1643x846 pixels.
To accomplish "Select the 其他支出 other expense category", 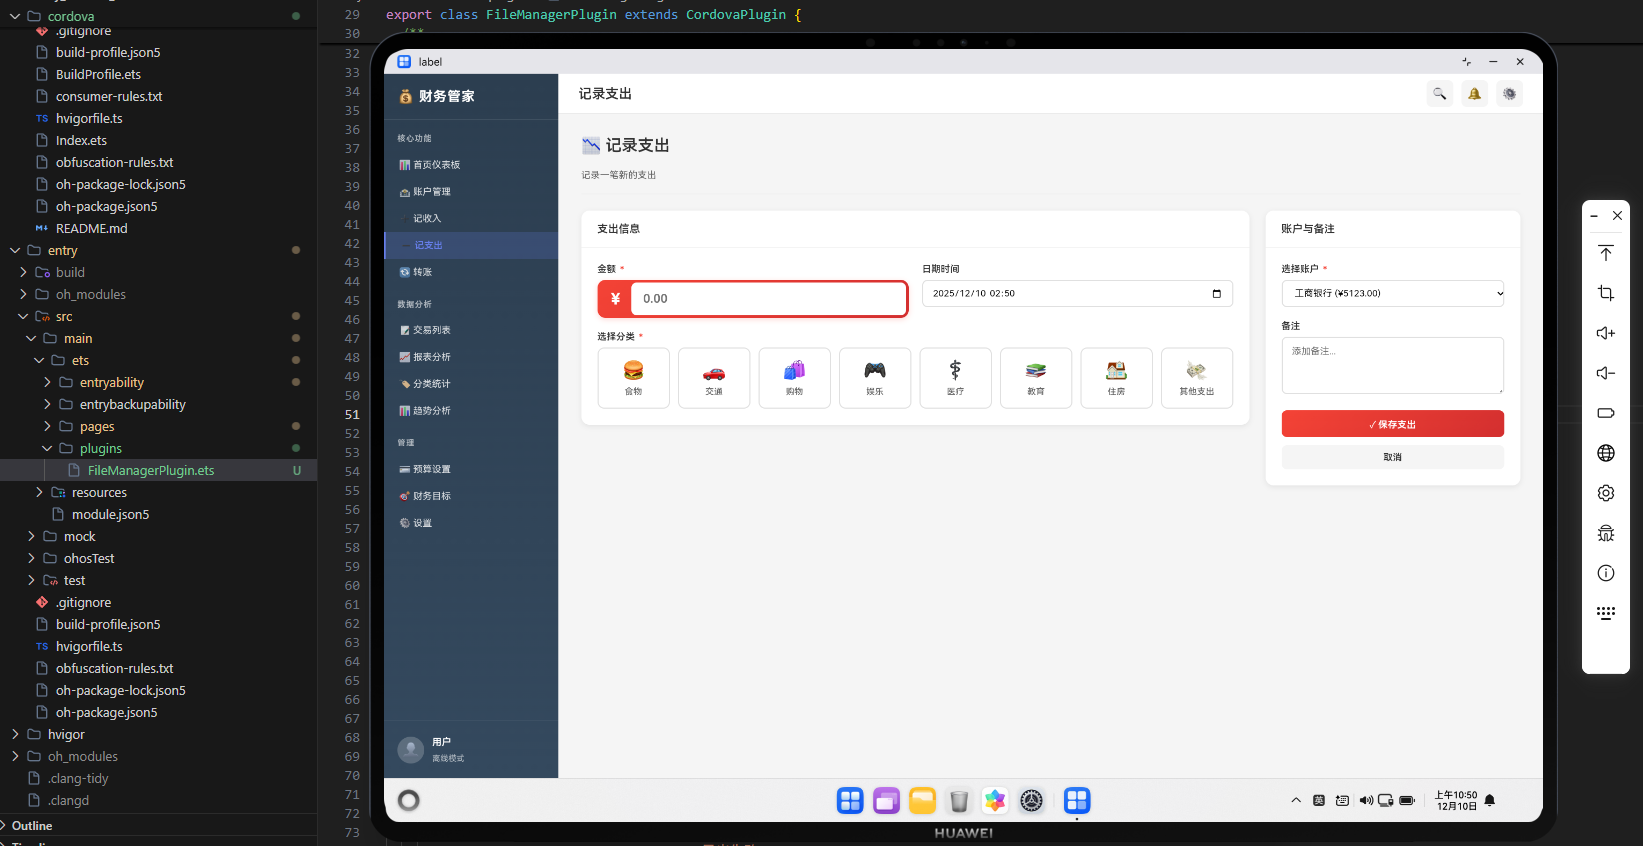I will tap(1197, 378).
